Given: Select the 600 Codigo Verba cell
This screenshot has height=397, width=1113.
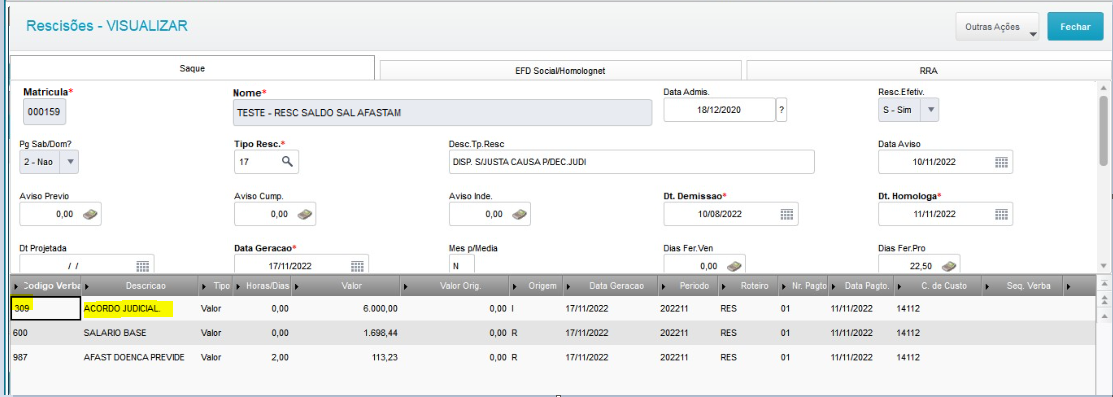Looking at the screenshot, I should (x=47, y=333).
